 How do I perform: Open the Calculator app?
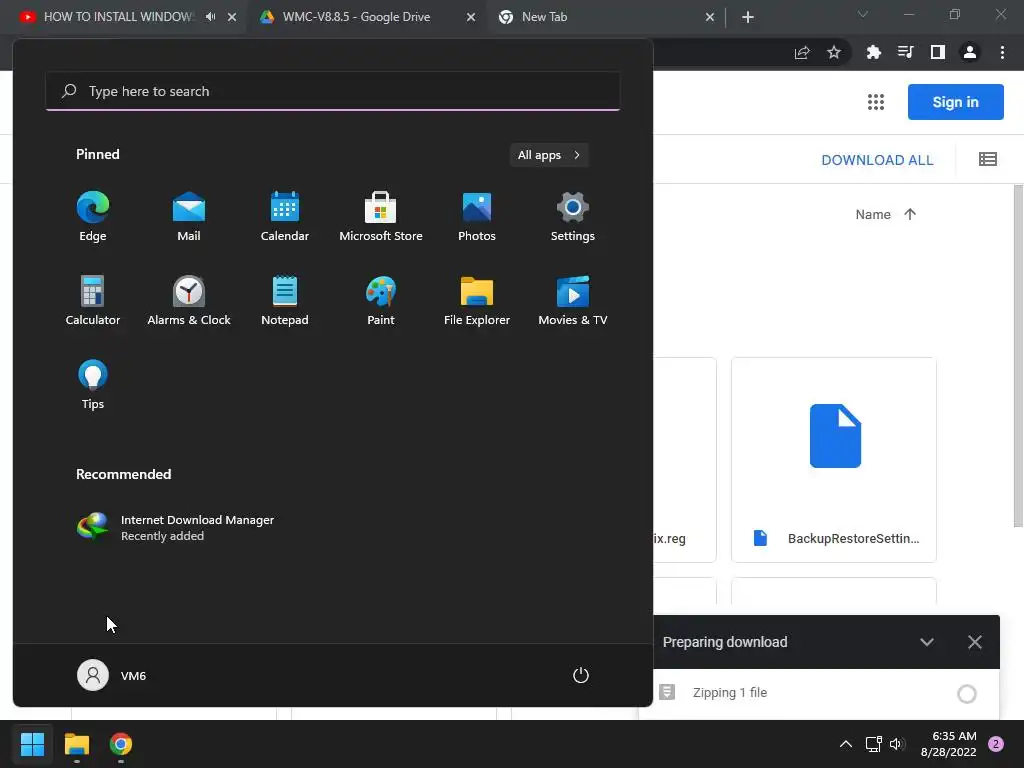93,300
